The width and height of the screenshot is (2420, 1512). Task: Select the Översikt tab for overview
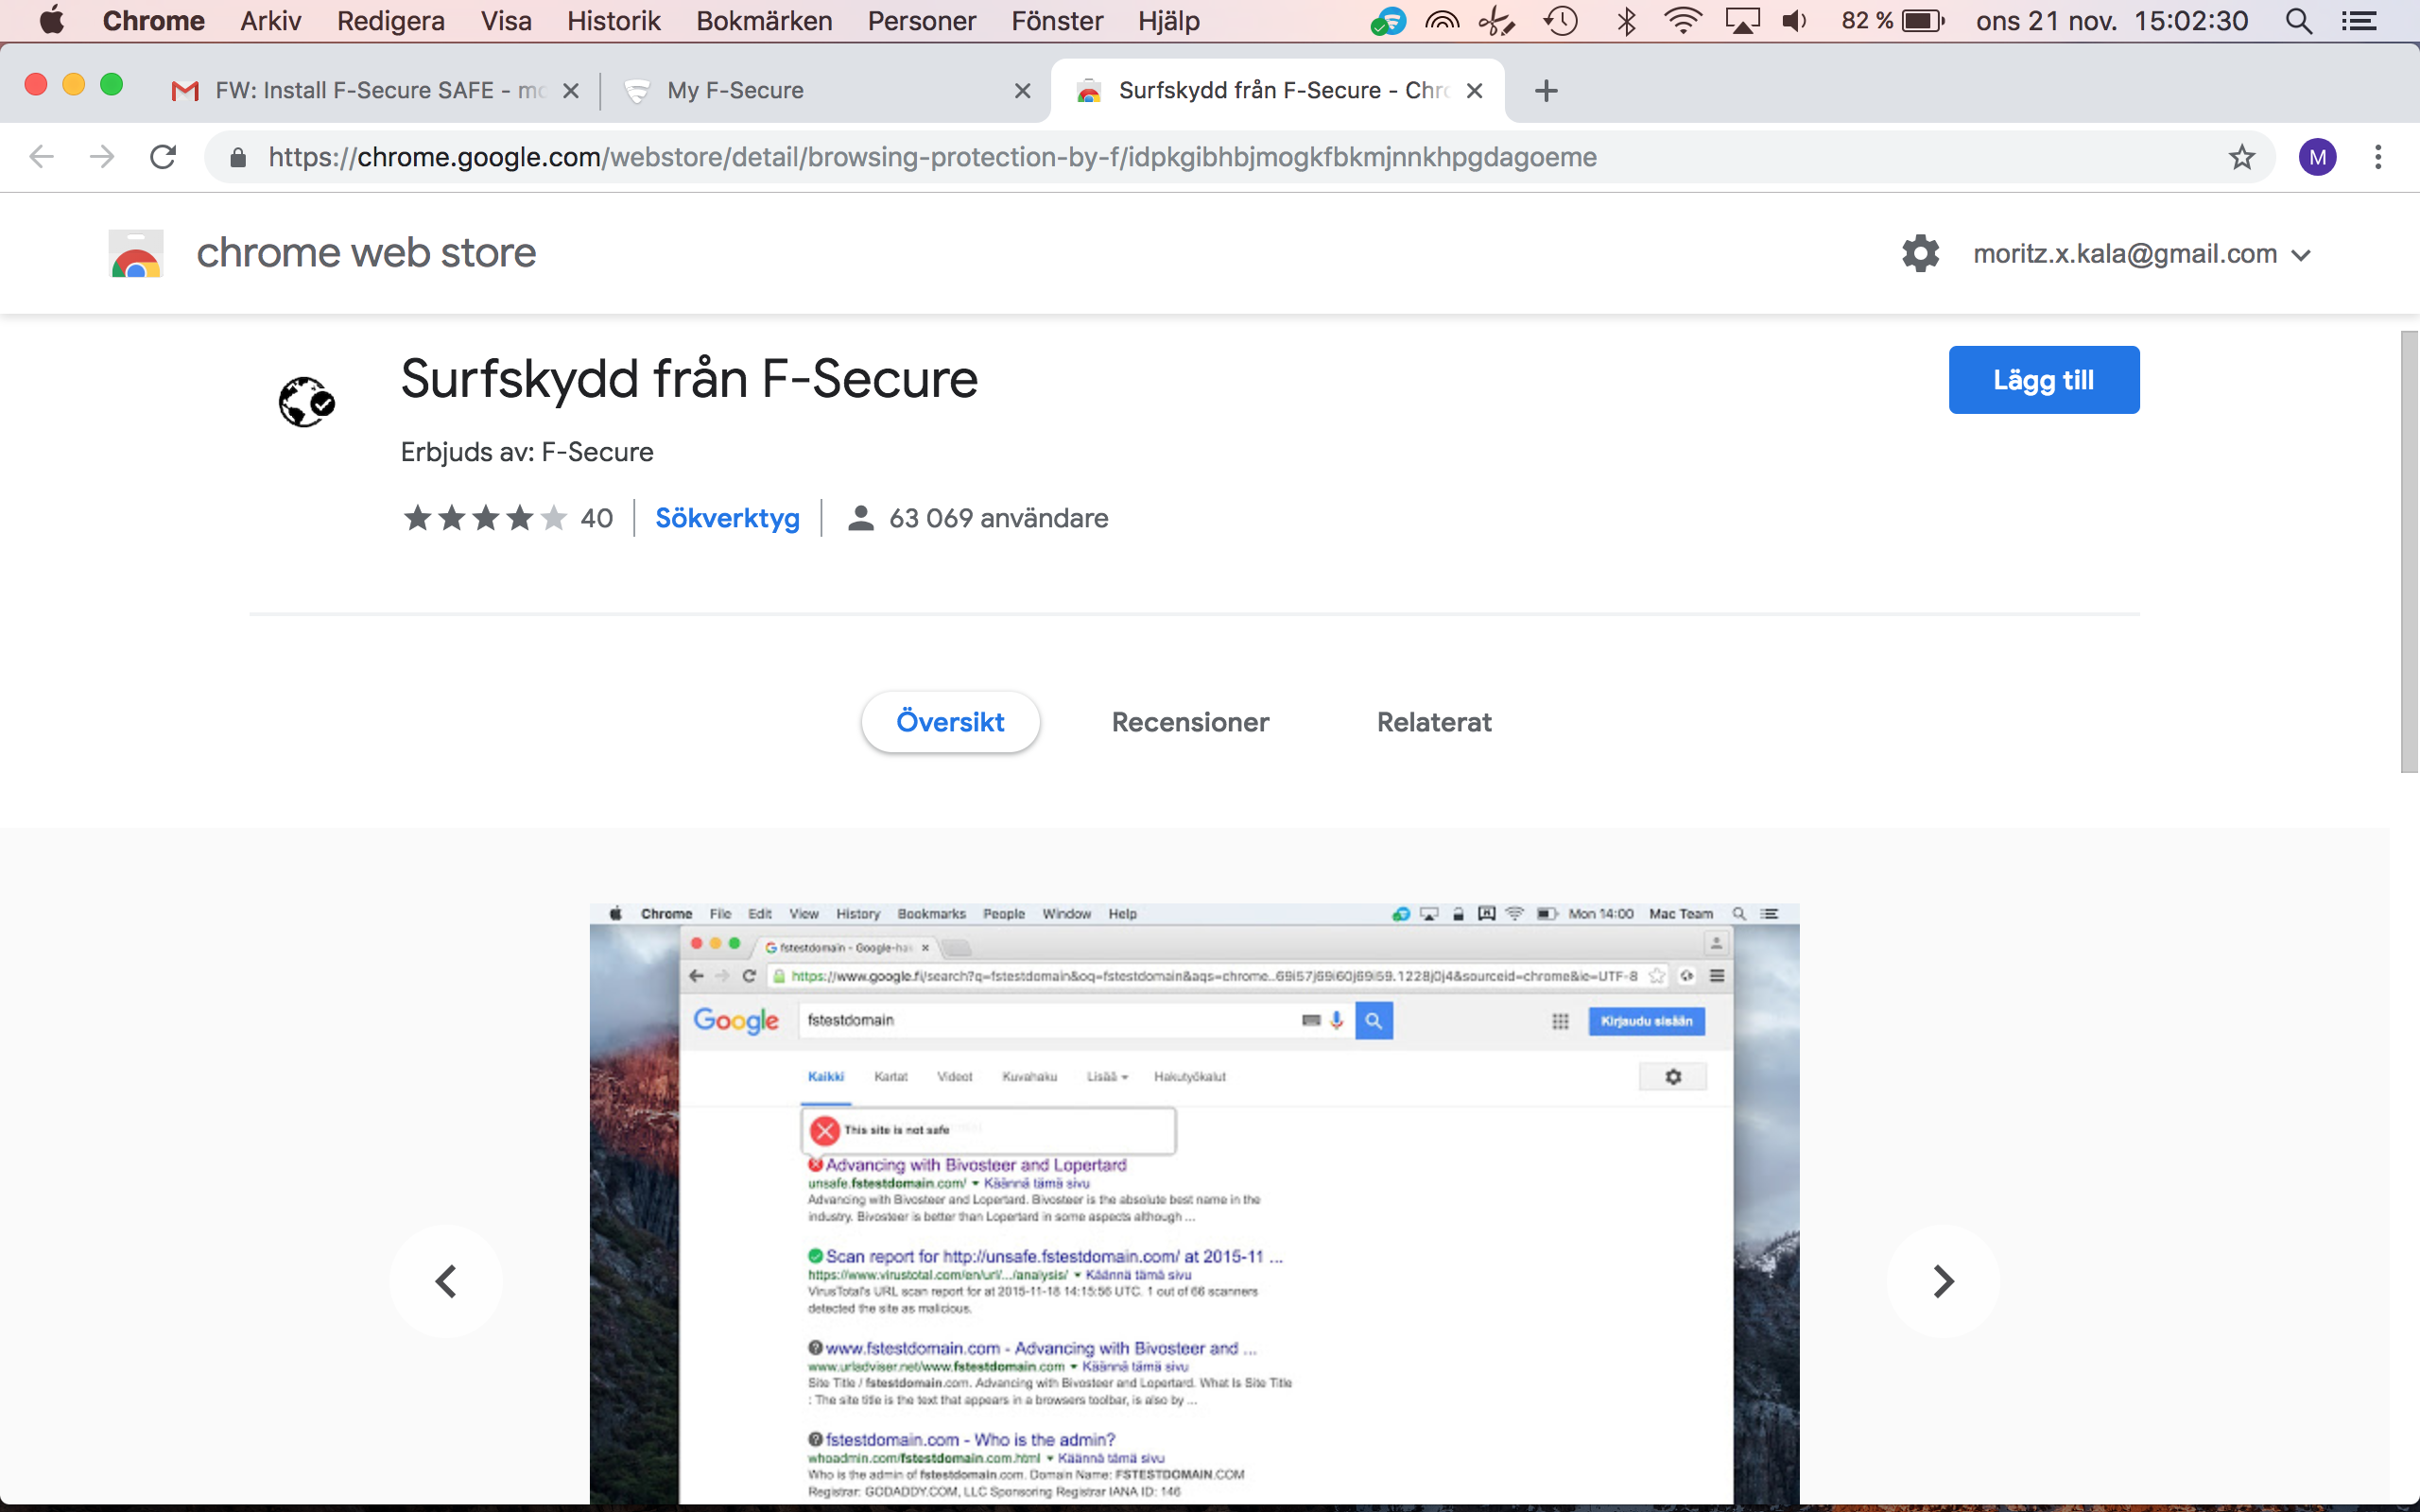pos(949,721)
